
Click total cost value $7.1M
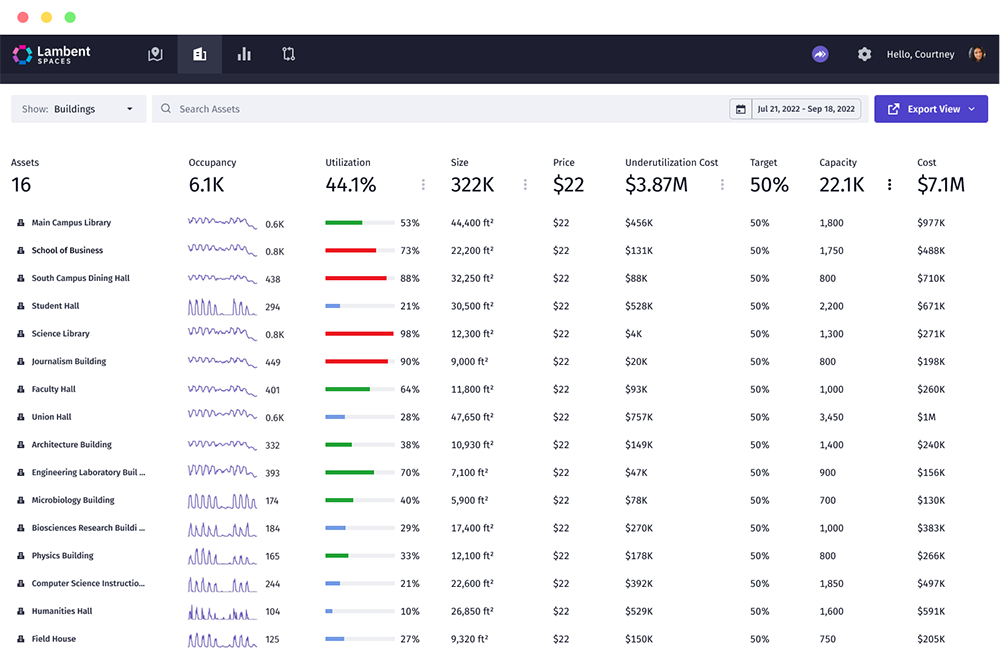(x=941, y=185)
